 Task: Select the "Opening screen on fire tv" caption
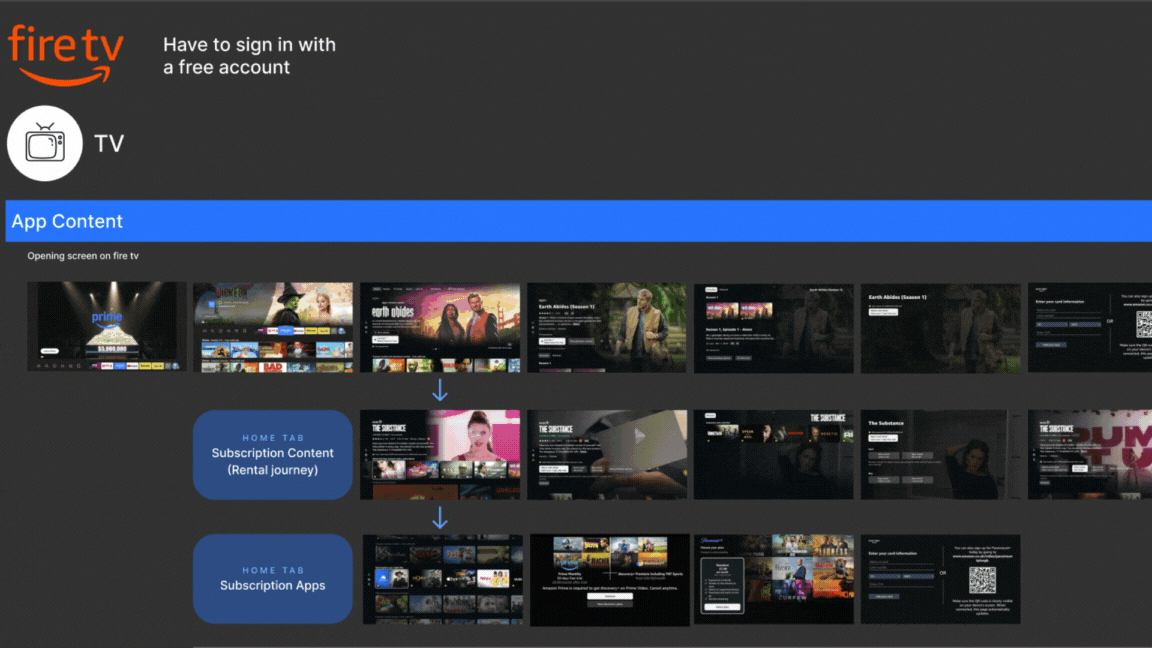tap(83, 256)
